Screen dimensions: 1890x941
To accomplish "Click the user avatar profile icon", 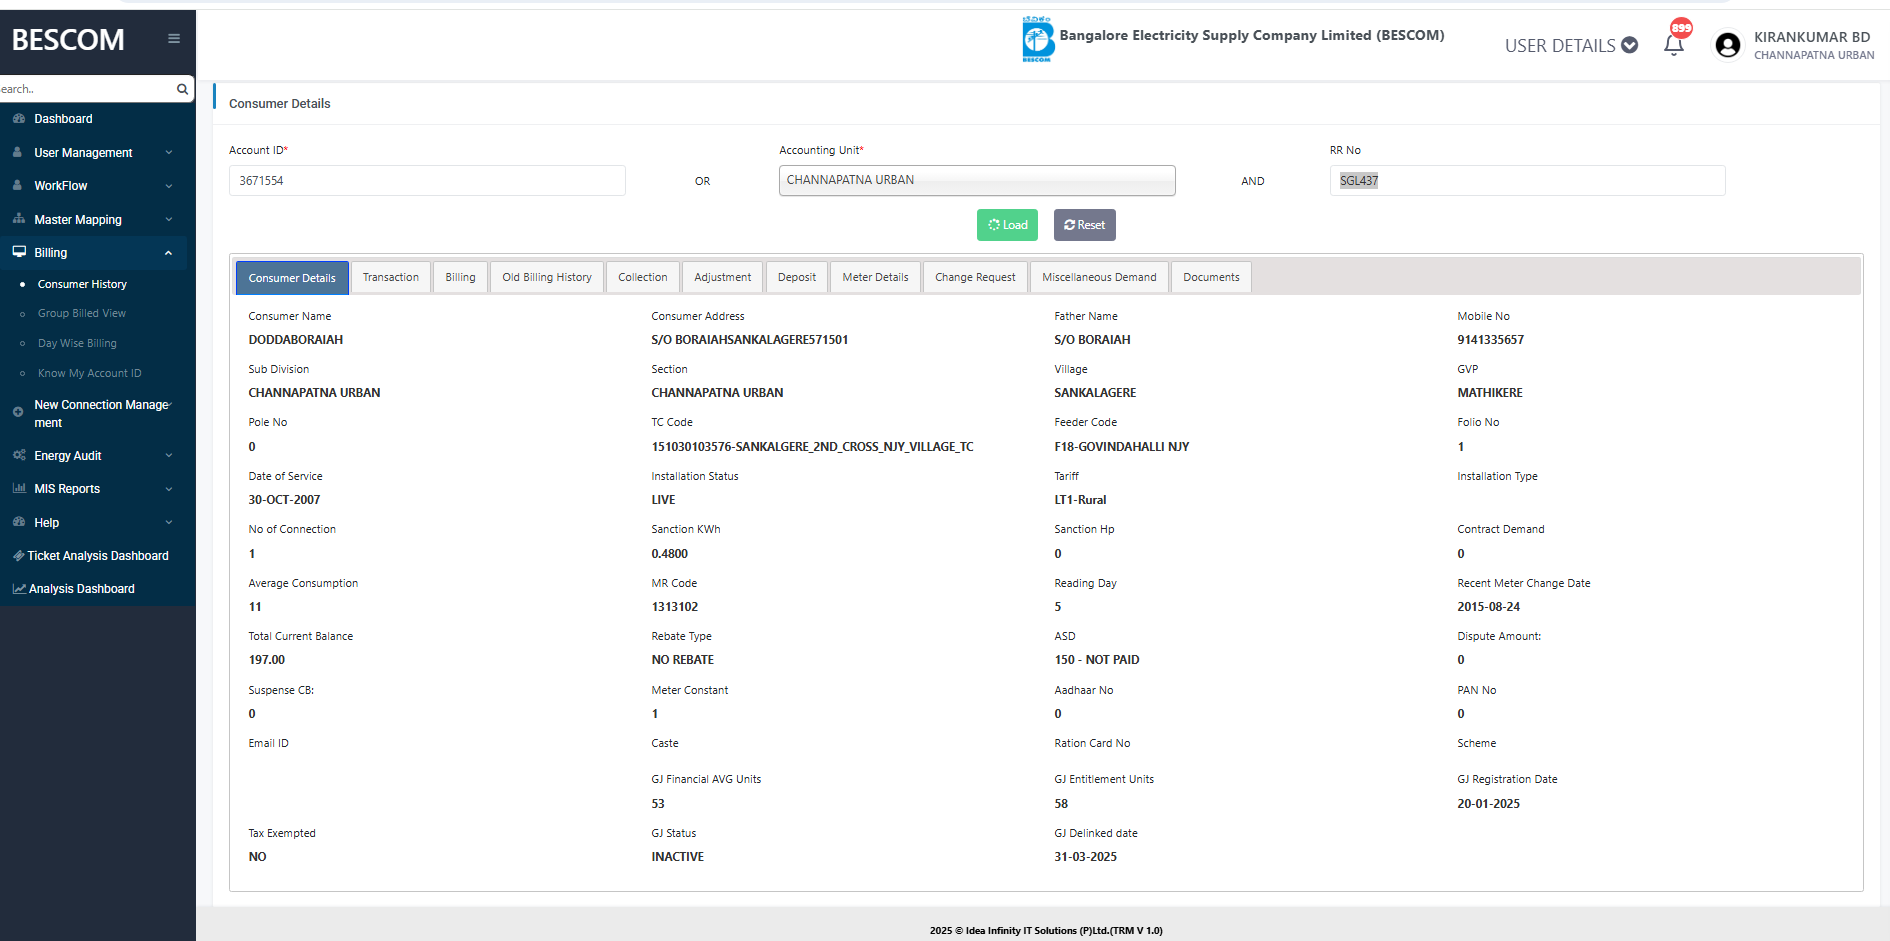I will pos(1727,45).
